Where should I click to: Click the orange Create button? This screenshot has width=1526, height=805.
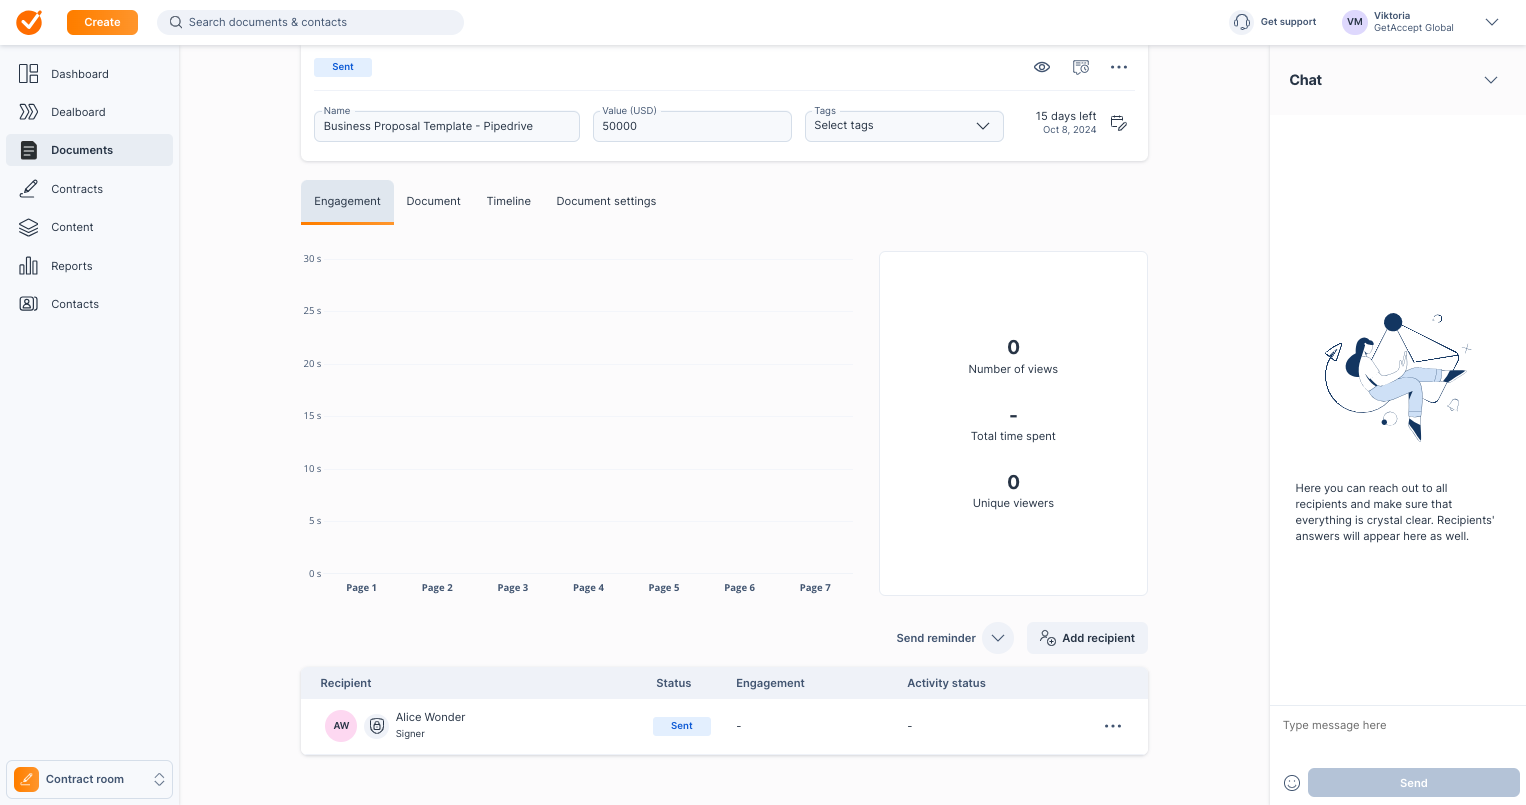coord(102,22)
